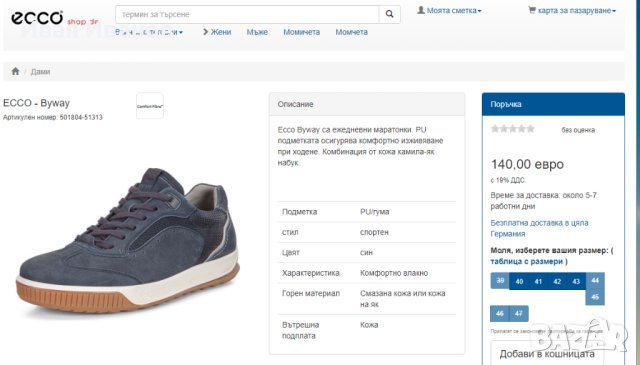Select shoe size 39
The image size is (640, 365).
tap(500, 281)
